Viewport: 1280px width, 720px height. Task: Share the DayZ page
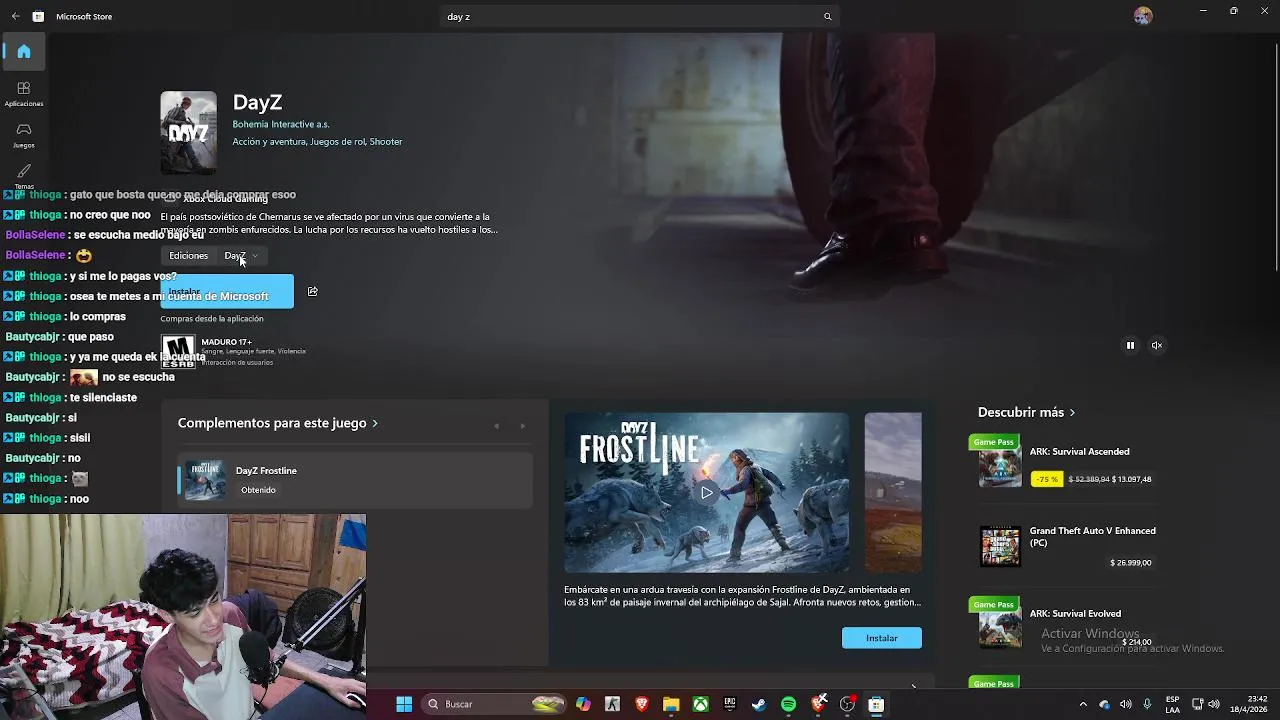(312, 291)
